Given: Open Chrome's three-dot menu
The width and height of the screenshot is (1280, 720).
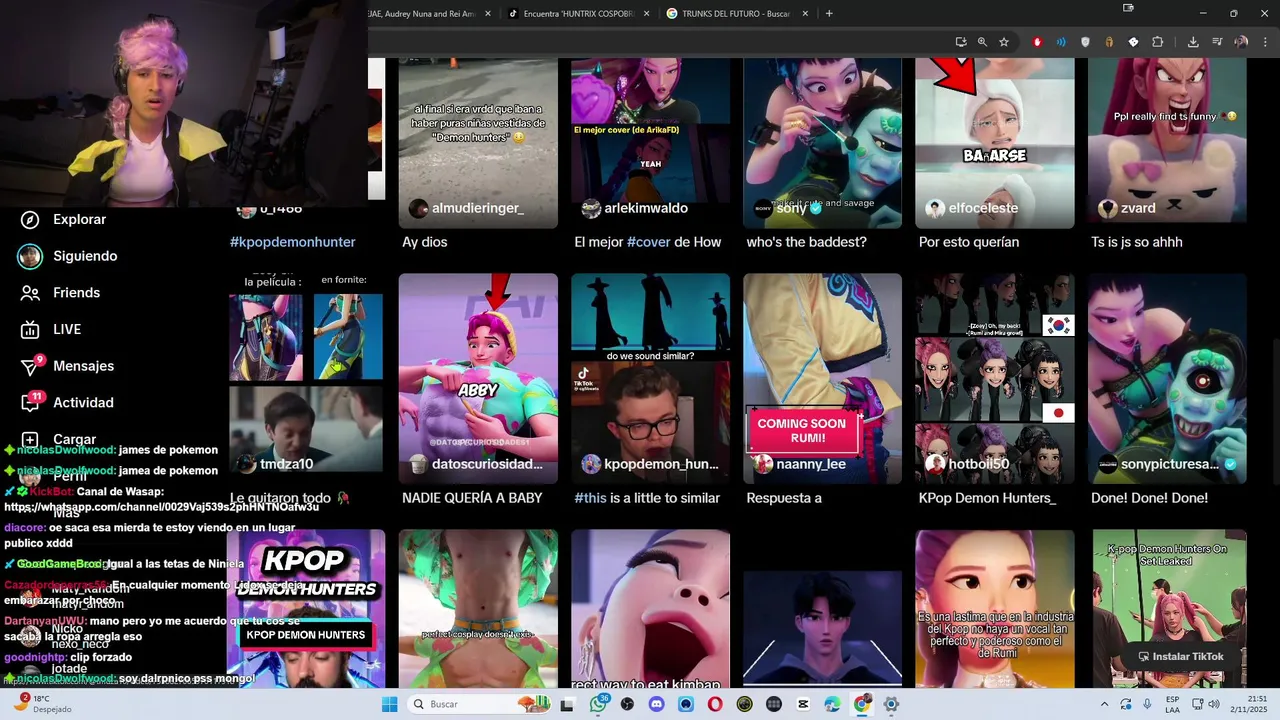Looking at the screenshot, I should click(1265, 42).
